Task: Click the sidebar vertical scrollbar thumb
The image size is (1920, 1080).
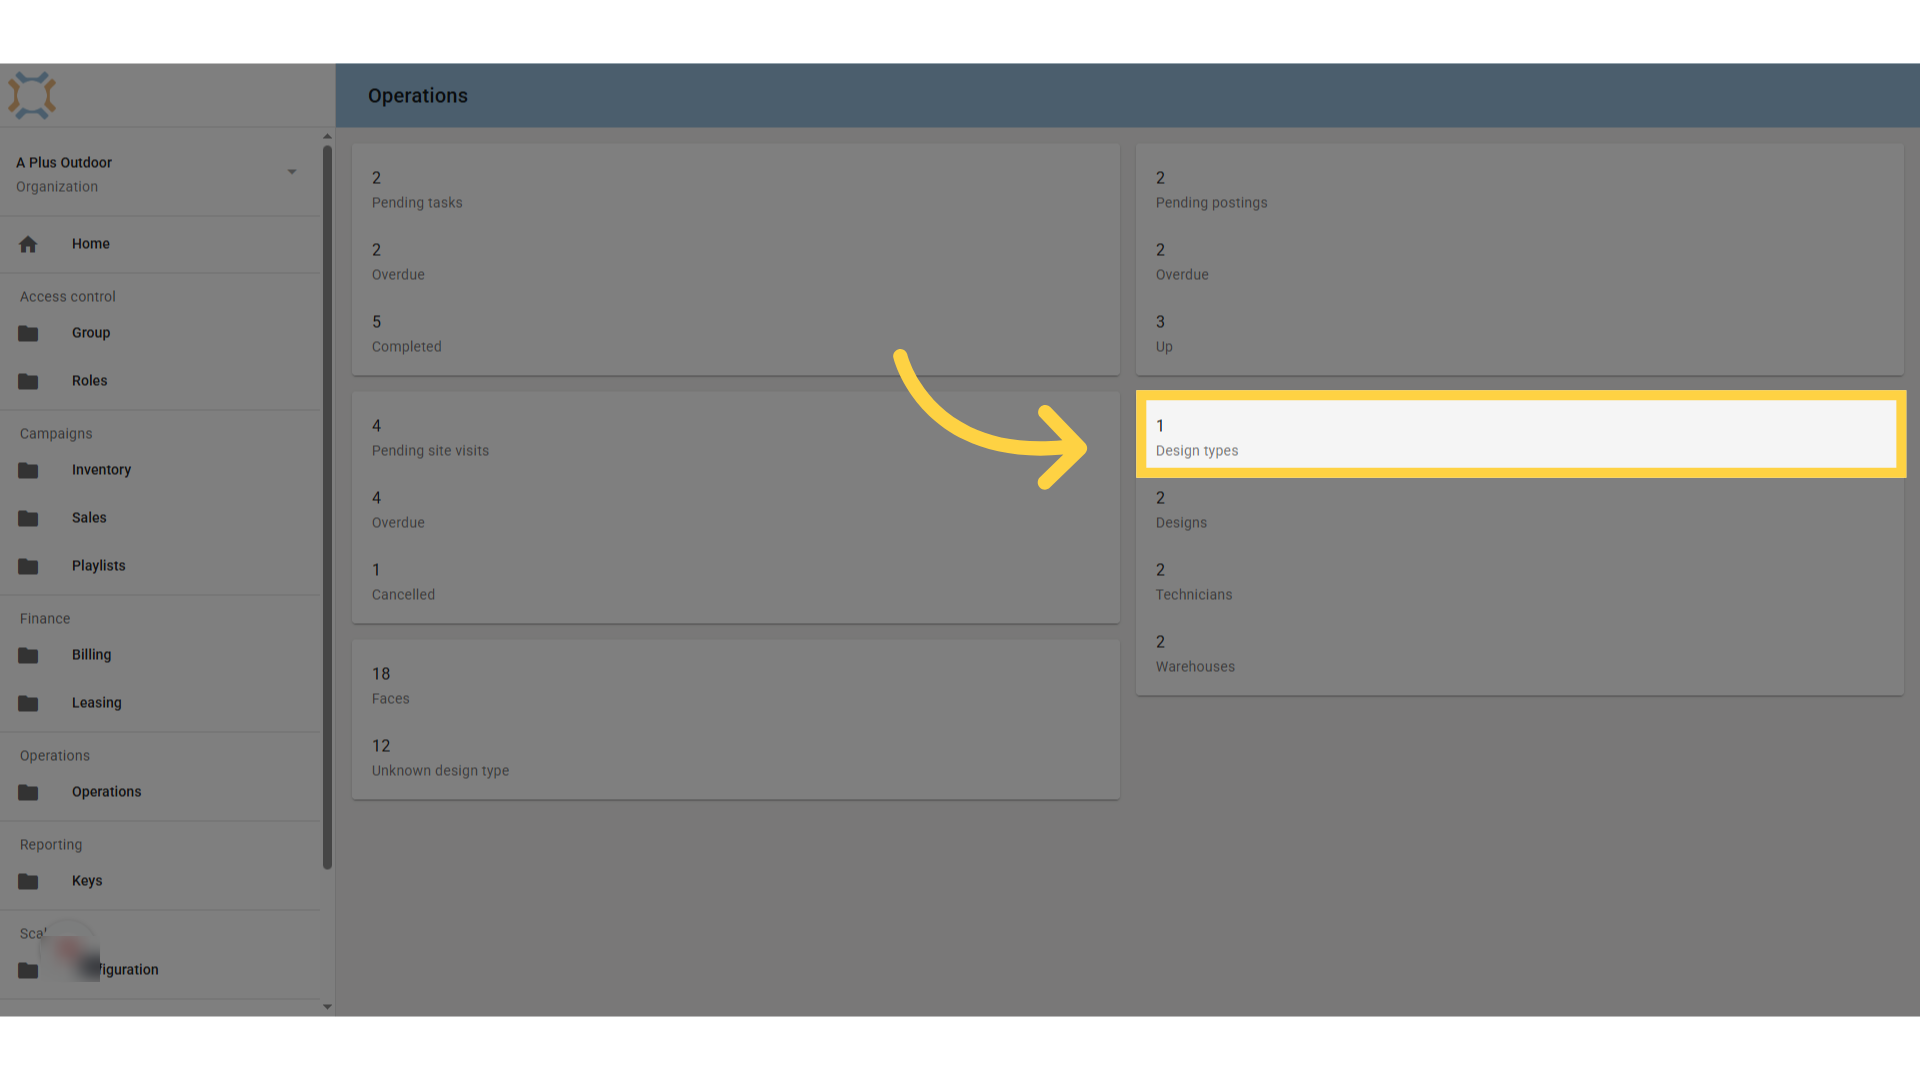Action: (x=327, y=507)
